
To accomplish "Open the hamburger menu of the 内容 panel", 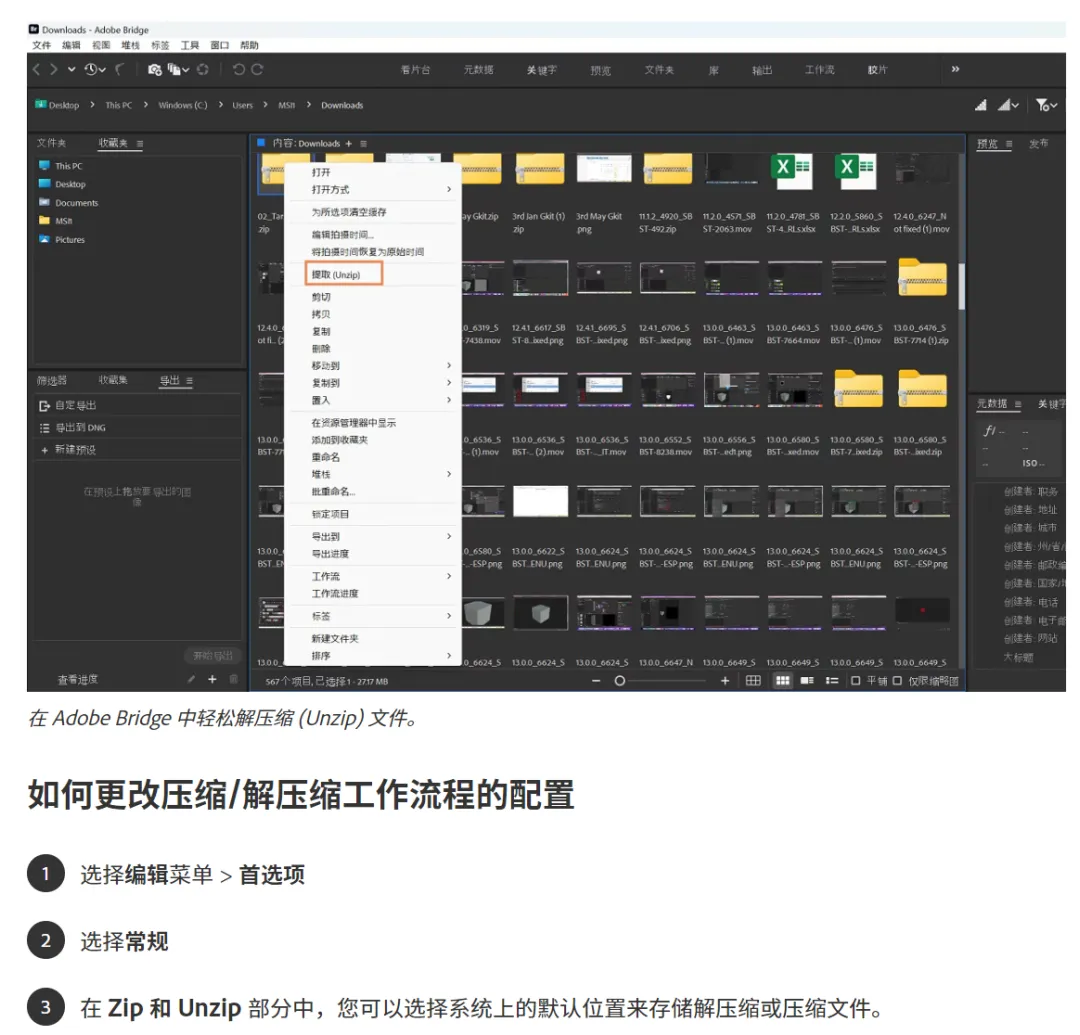I will click(x=364, y=143).
